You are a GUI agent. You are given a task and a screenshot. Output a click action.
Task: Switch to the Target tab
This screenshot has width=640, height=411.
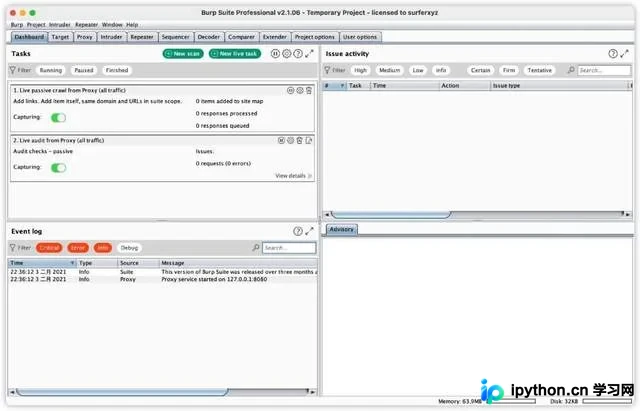[60, 37]
